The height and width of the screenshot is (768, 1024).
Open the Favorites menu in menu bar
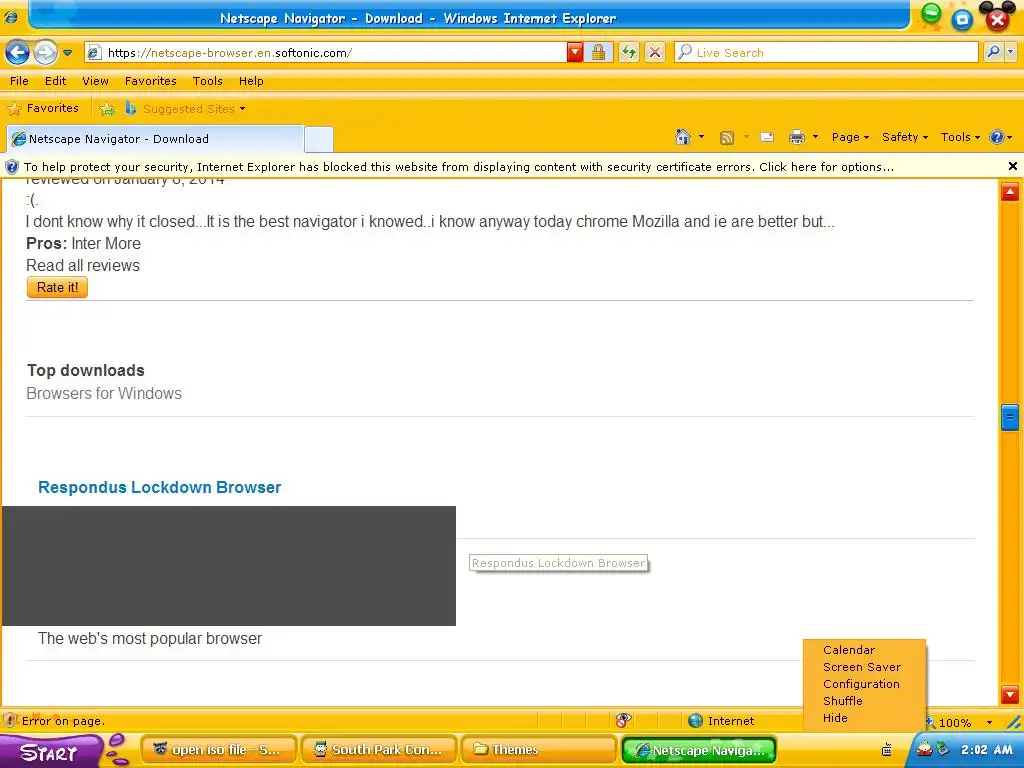pos(151,81)
